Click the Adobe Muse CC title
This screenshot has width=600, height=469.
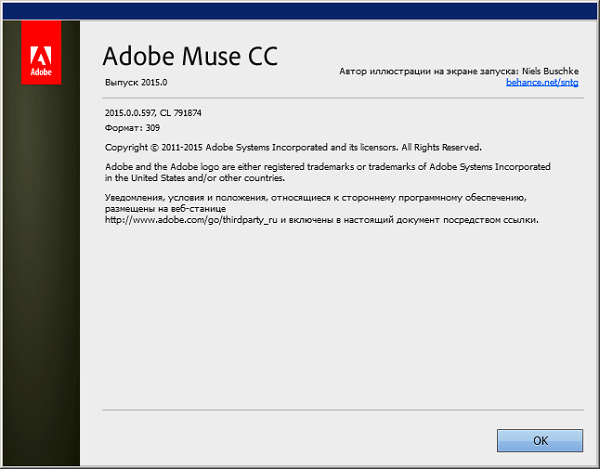(x=189, y=56)
